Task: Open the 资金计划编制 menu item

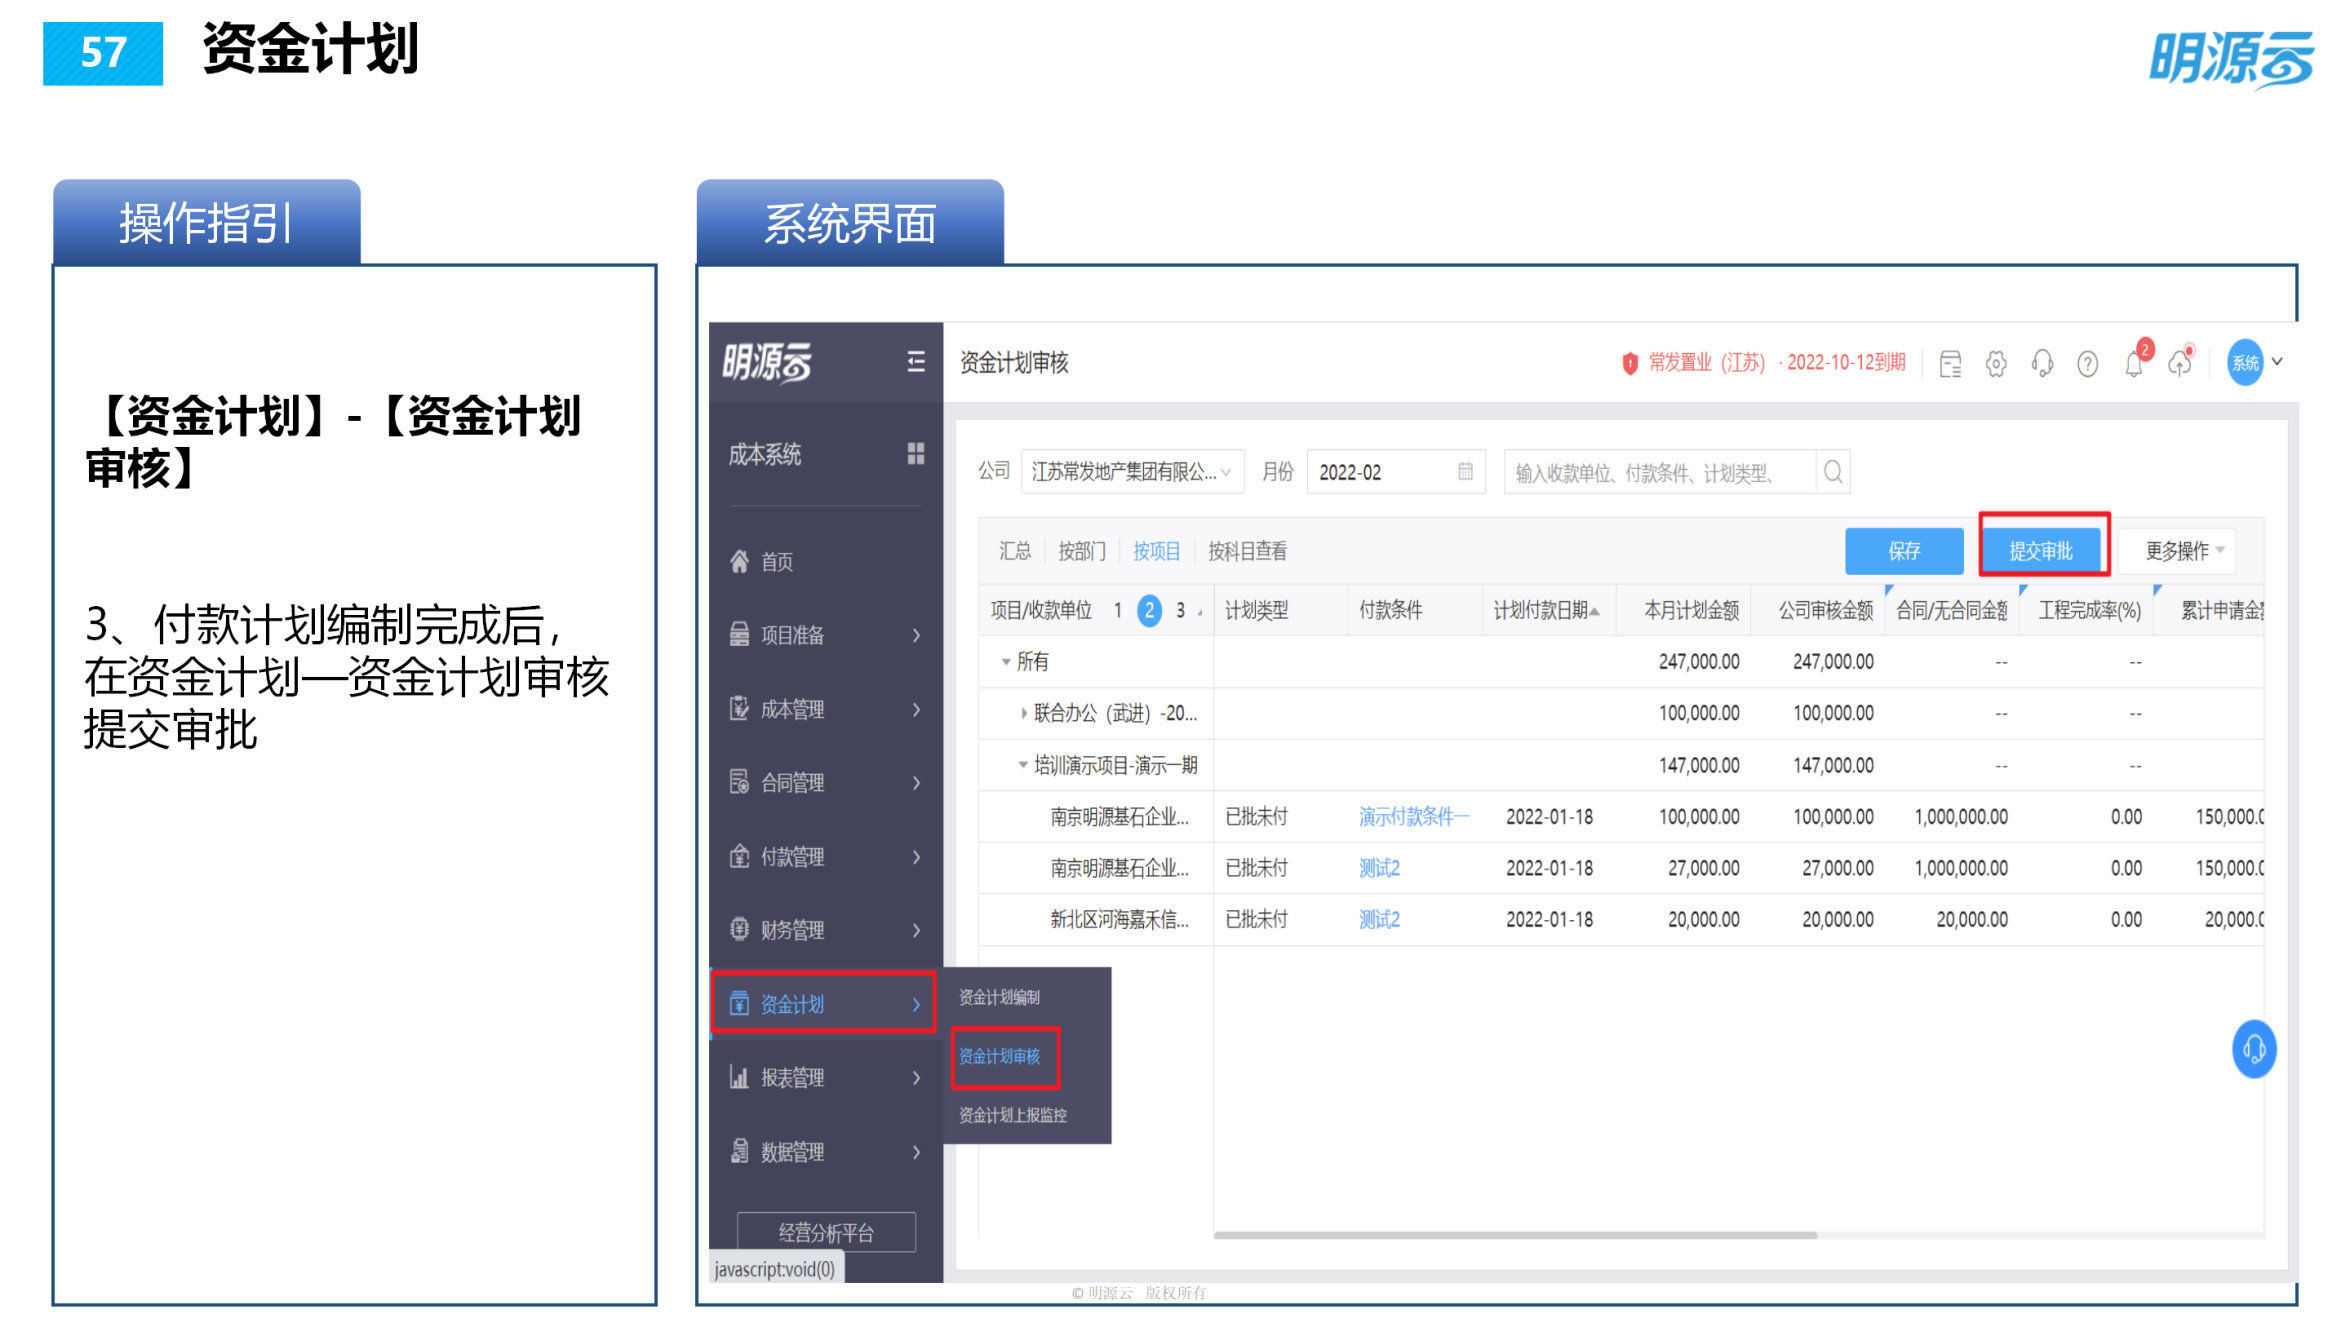Action: pyautogui.click(x=999, y=996)
